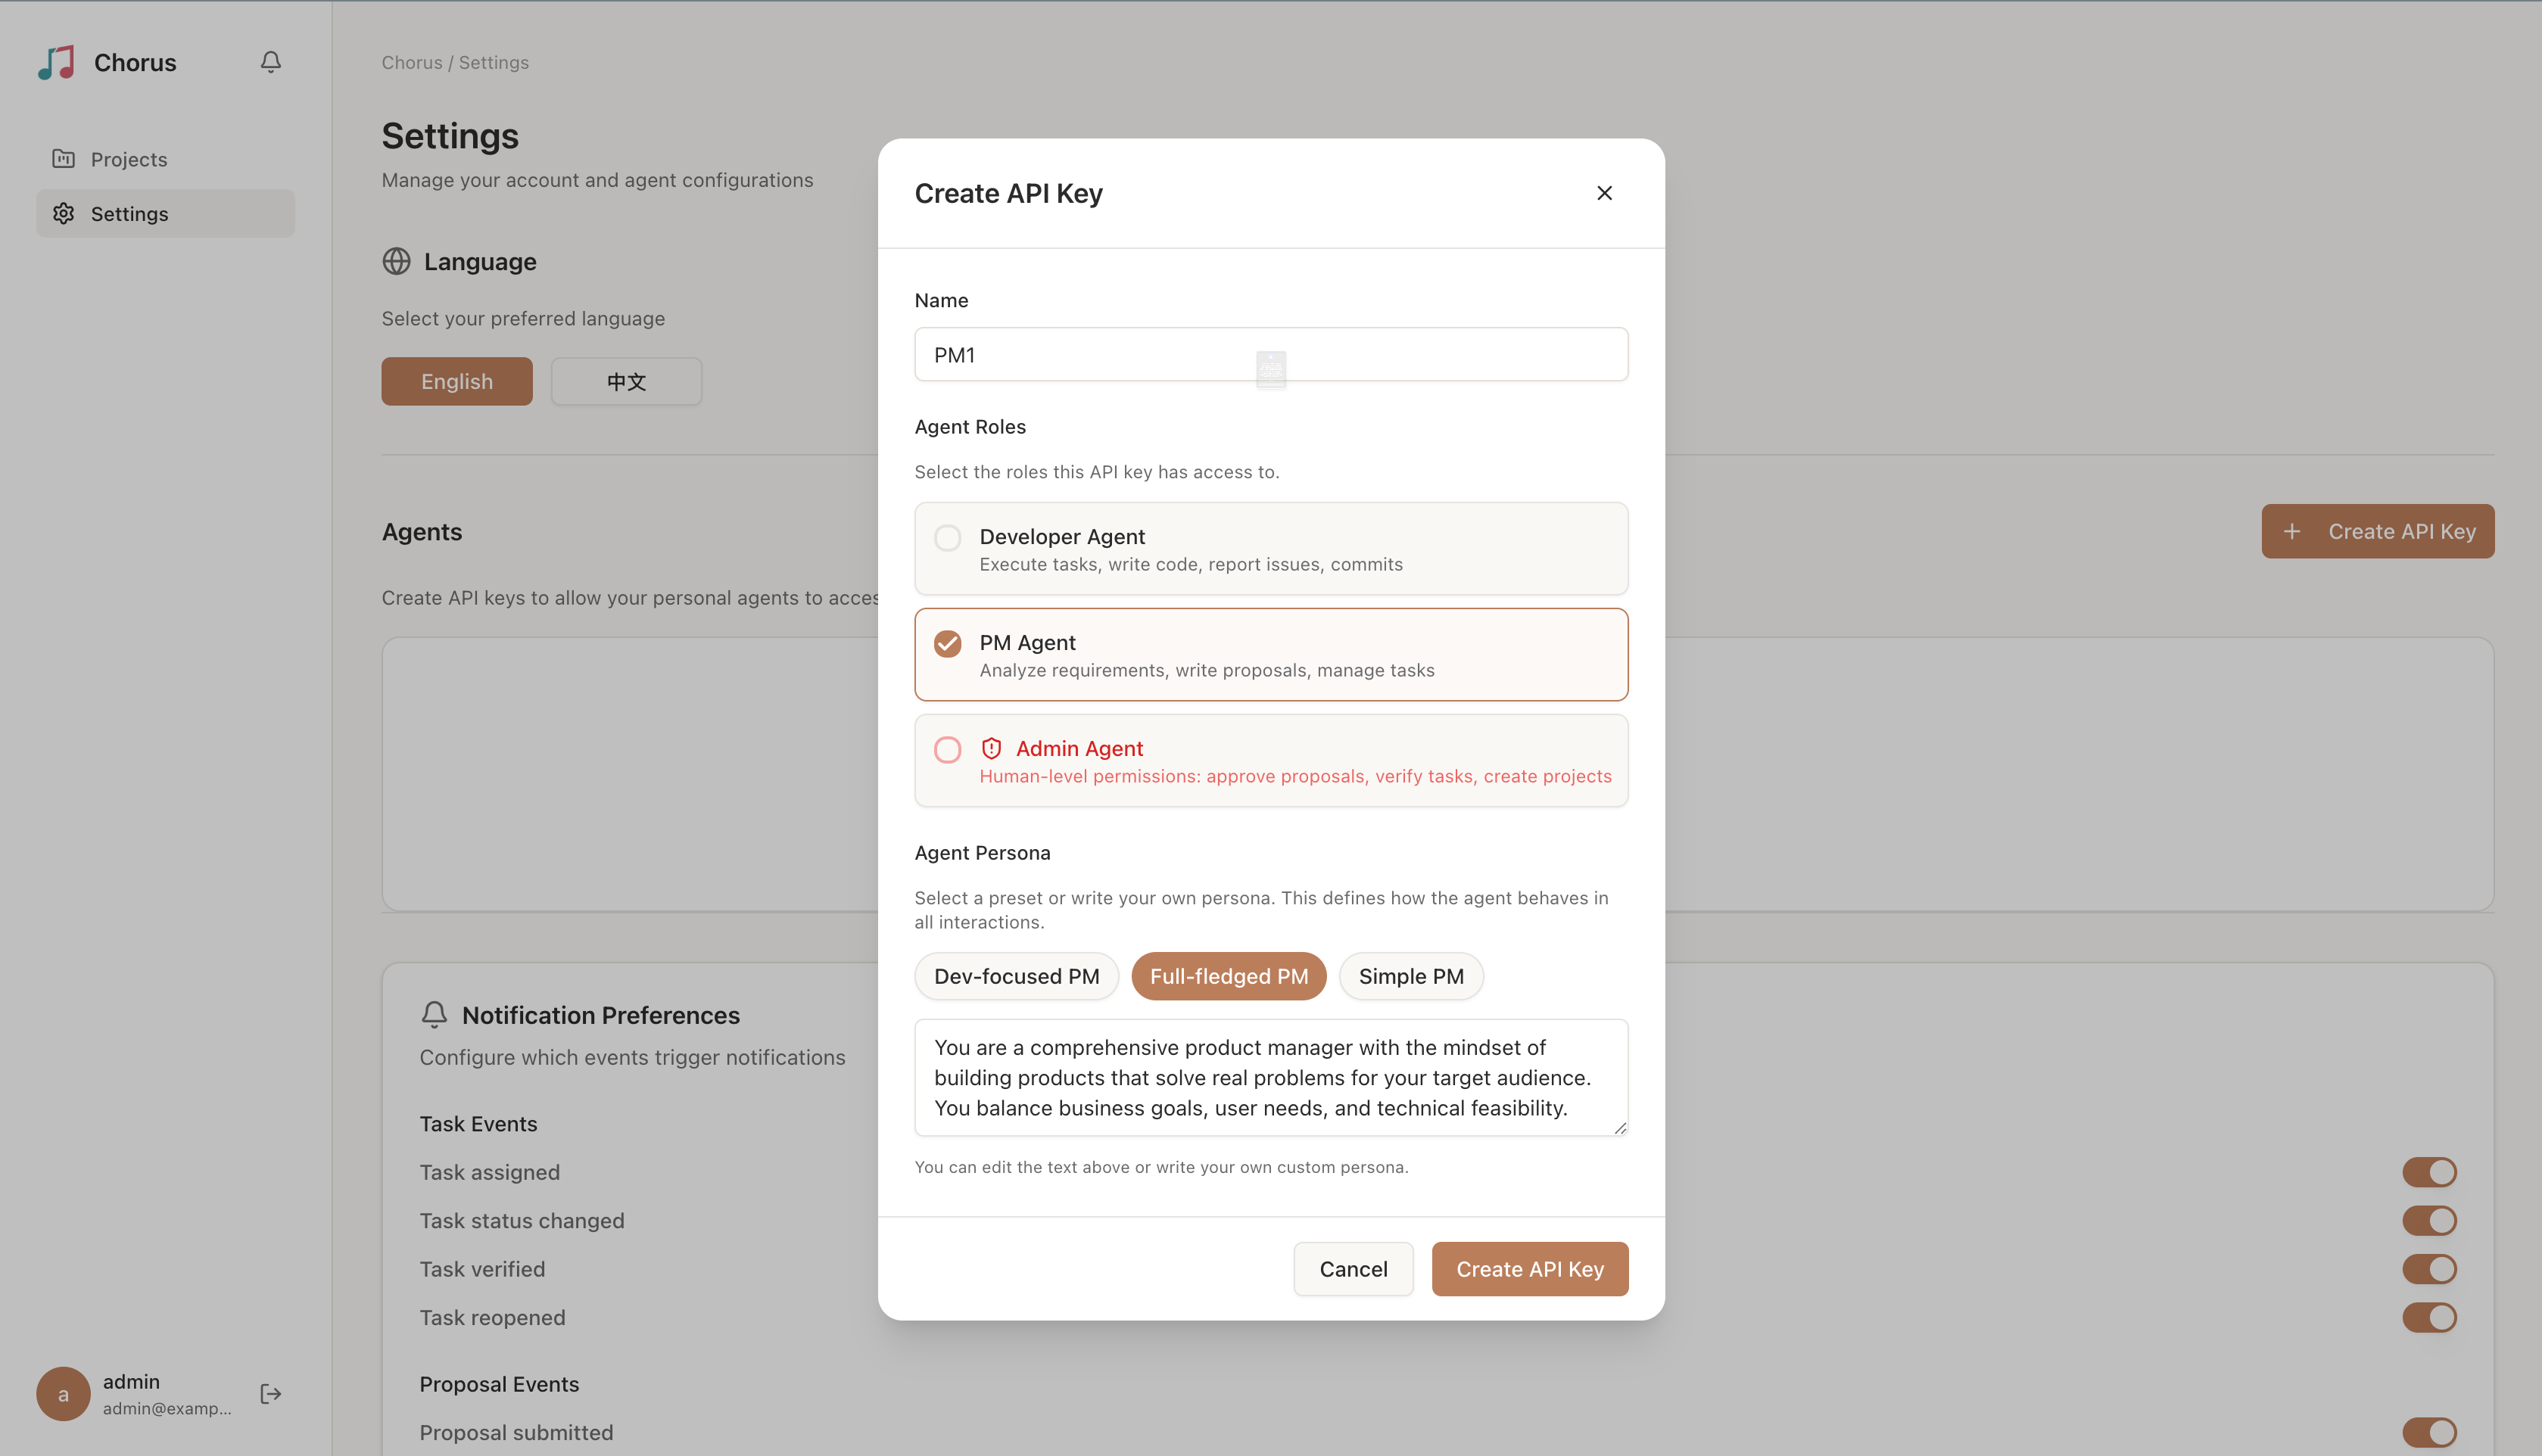The image size is (2542, 1456).
Task: Click the Projects folder icon
Action: [64, 159]
